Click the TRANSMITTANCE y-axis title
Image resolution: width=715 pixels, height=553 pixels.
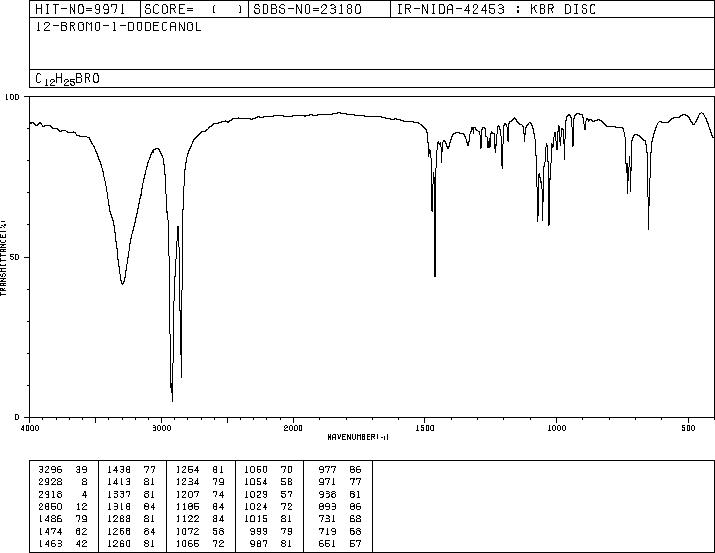point(3,258)
